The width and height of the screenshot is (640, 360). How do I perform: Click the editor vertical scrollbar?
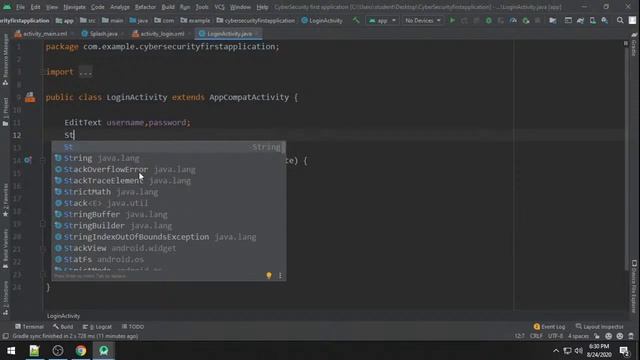(x=626, y=158)
